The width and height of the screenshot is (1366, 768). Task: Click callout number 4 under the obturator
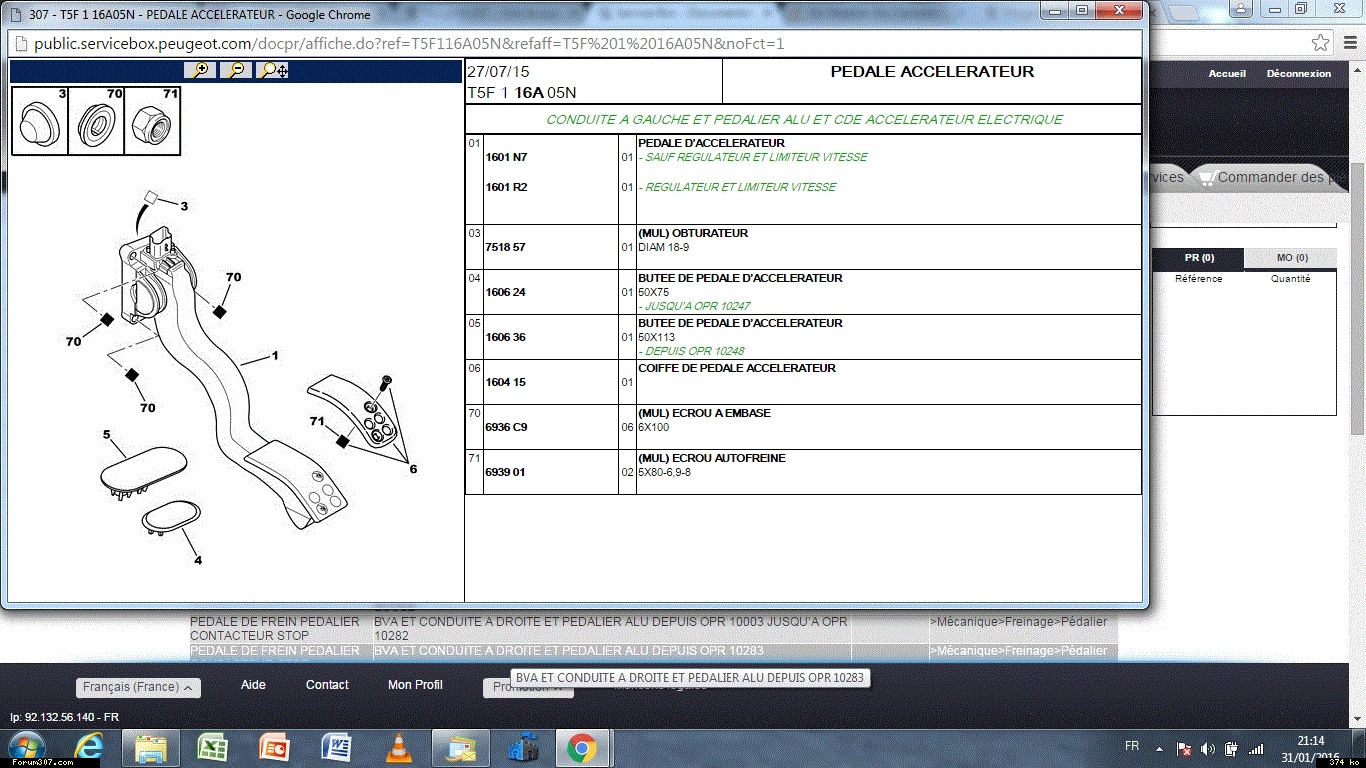click(198, 560)
